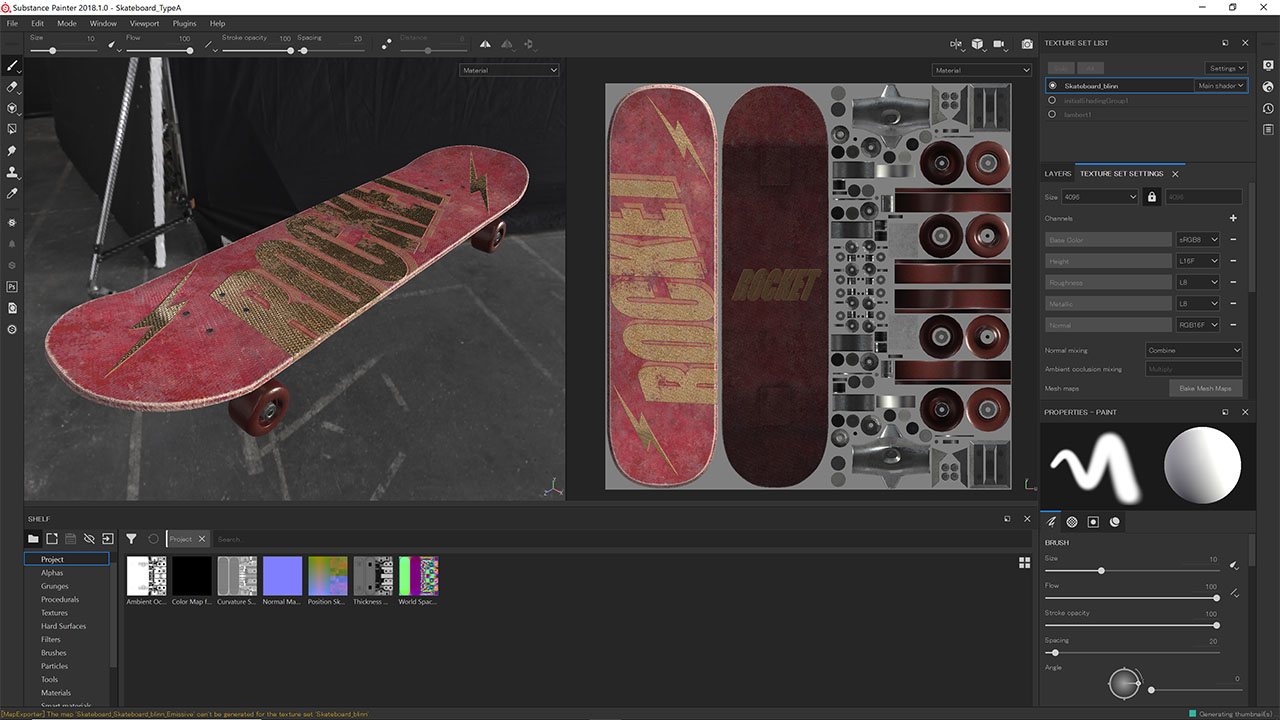Open Main shader dropdown

point(1221,86)
